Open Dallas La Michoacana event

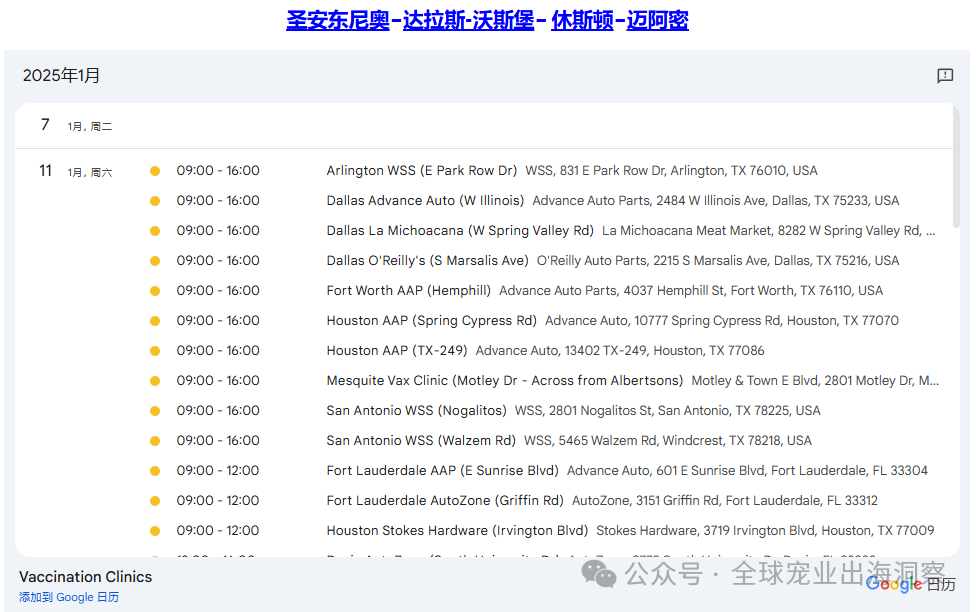tap(460, 231)
